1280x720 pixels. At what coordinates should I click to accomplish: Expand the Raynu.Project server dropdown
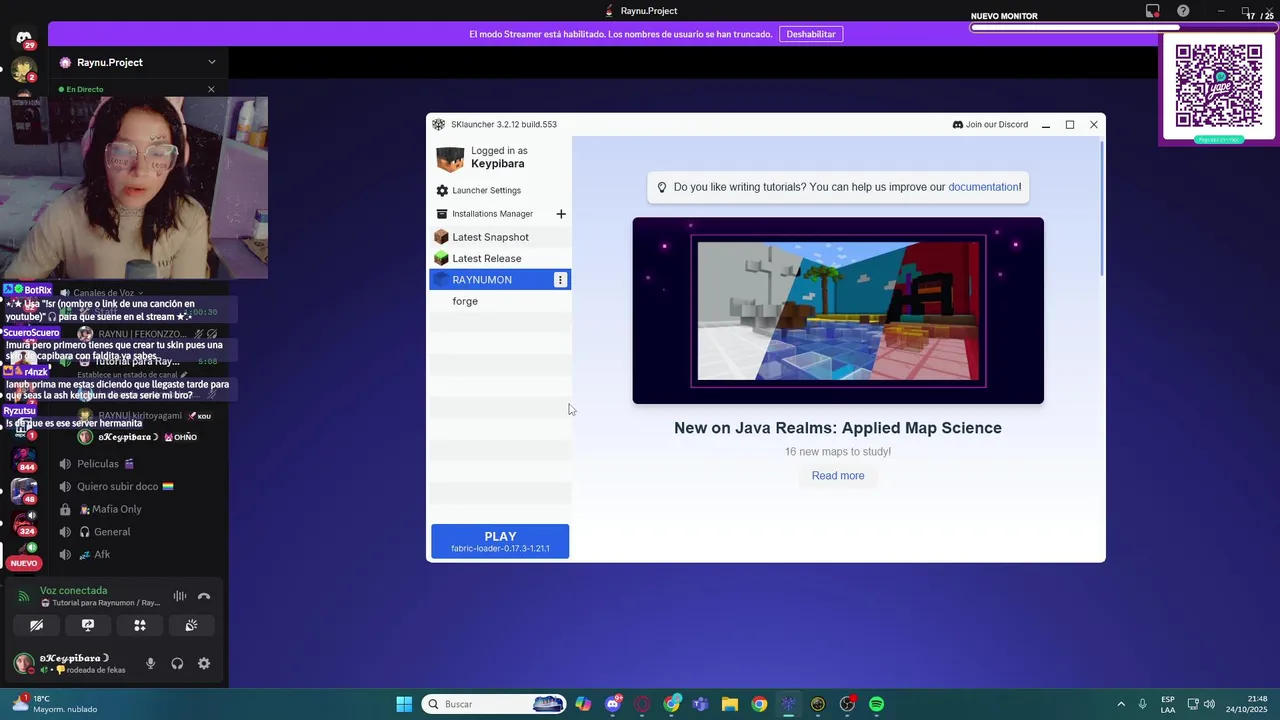pos(211,62)
